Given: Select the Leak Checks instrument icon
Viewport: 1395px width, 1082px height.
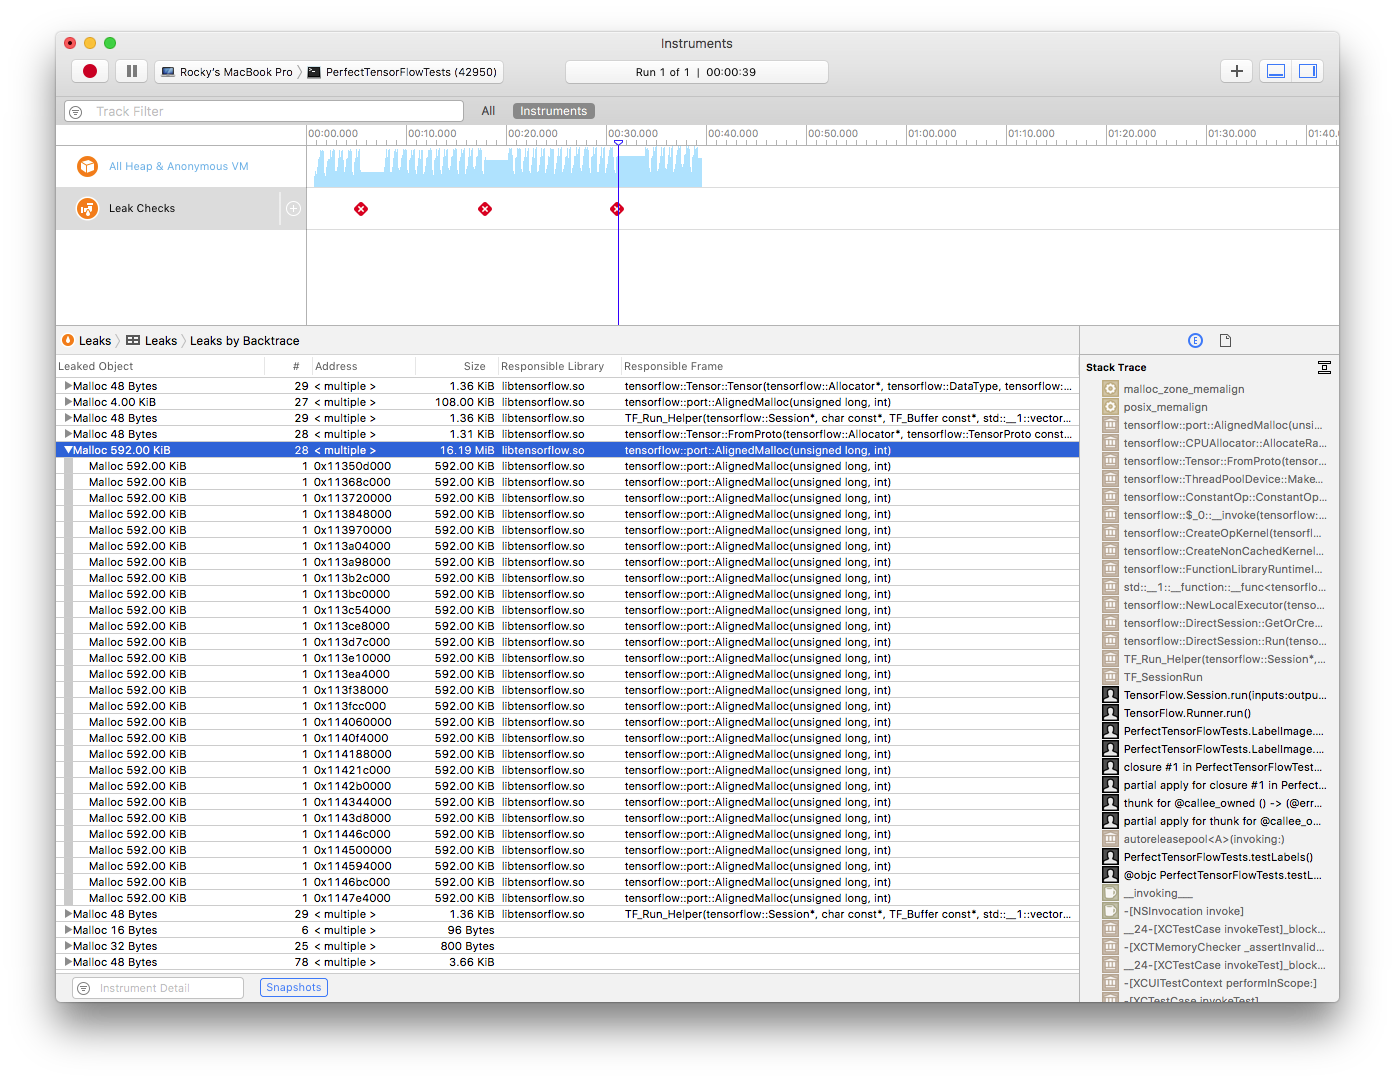Looking at the screenshot, I should pos(87,208).
